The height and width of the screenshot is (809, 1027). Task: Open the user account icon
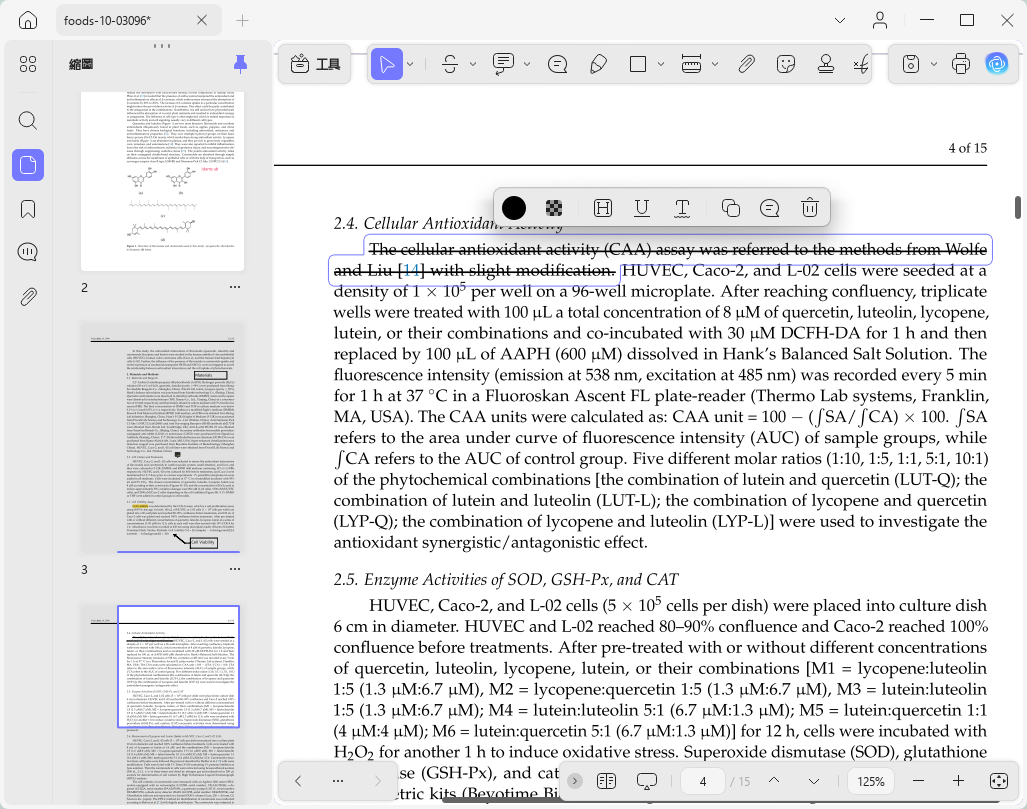880,20
